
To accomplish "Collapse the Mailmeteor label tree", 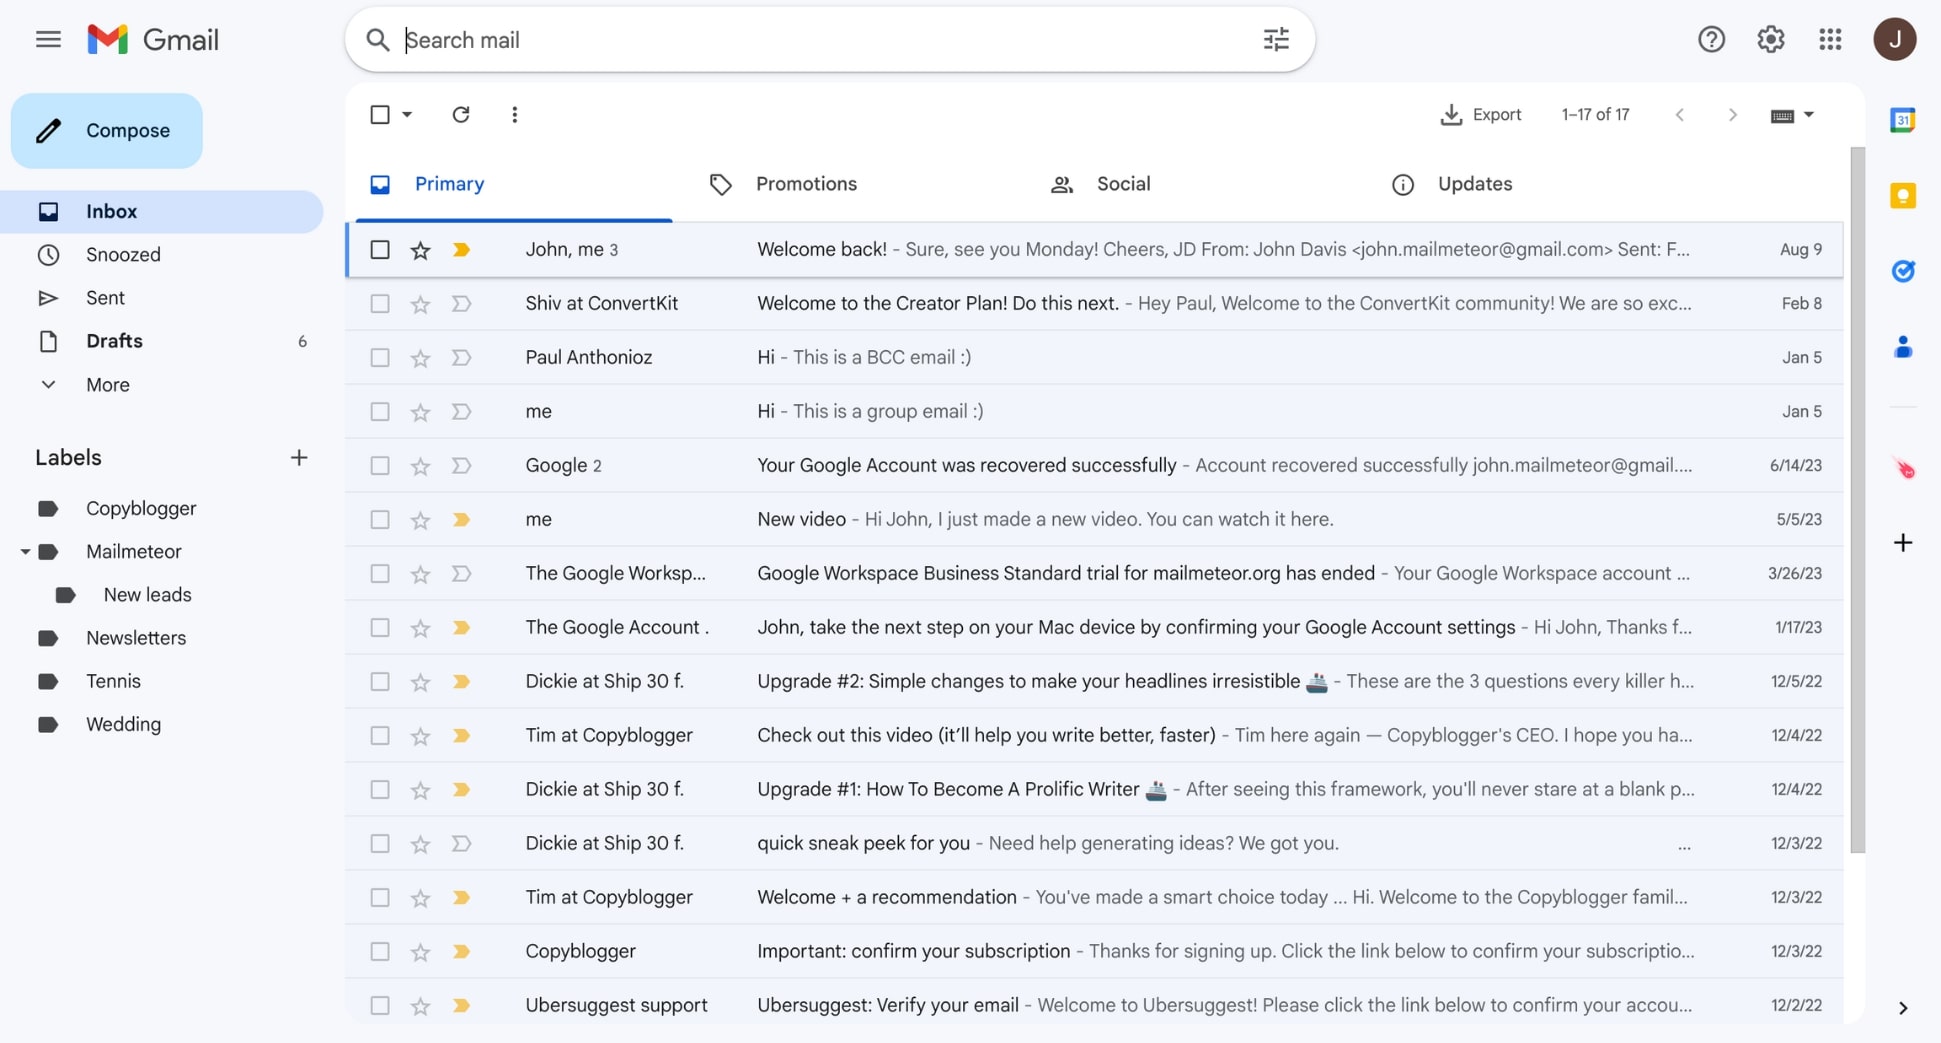I will [x=25, y=552].
